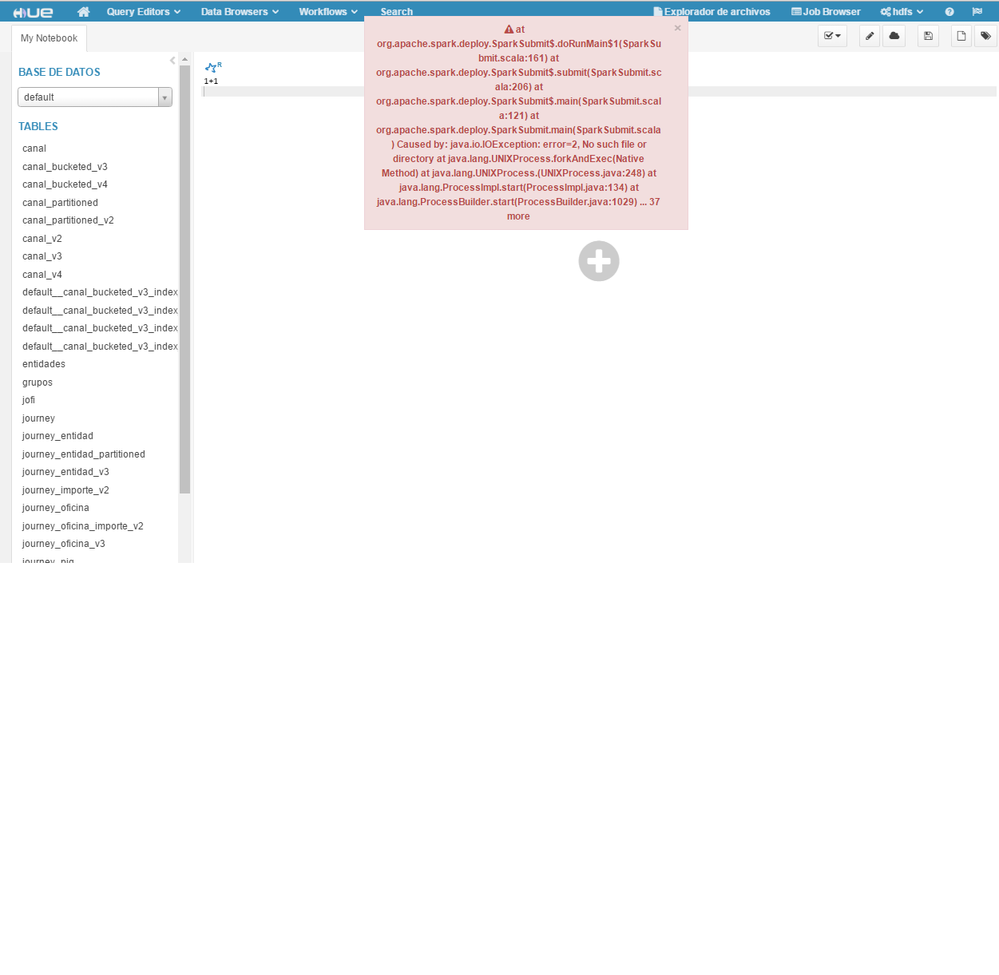
Task: Click the pencil edit icon
Action: click(870, 36)
